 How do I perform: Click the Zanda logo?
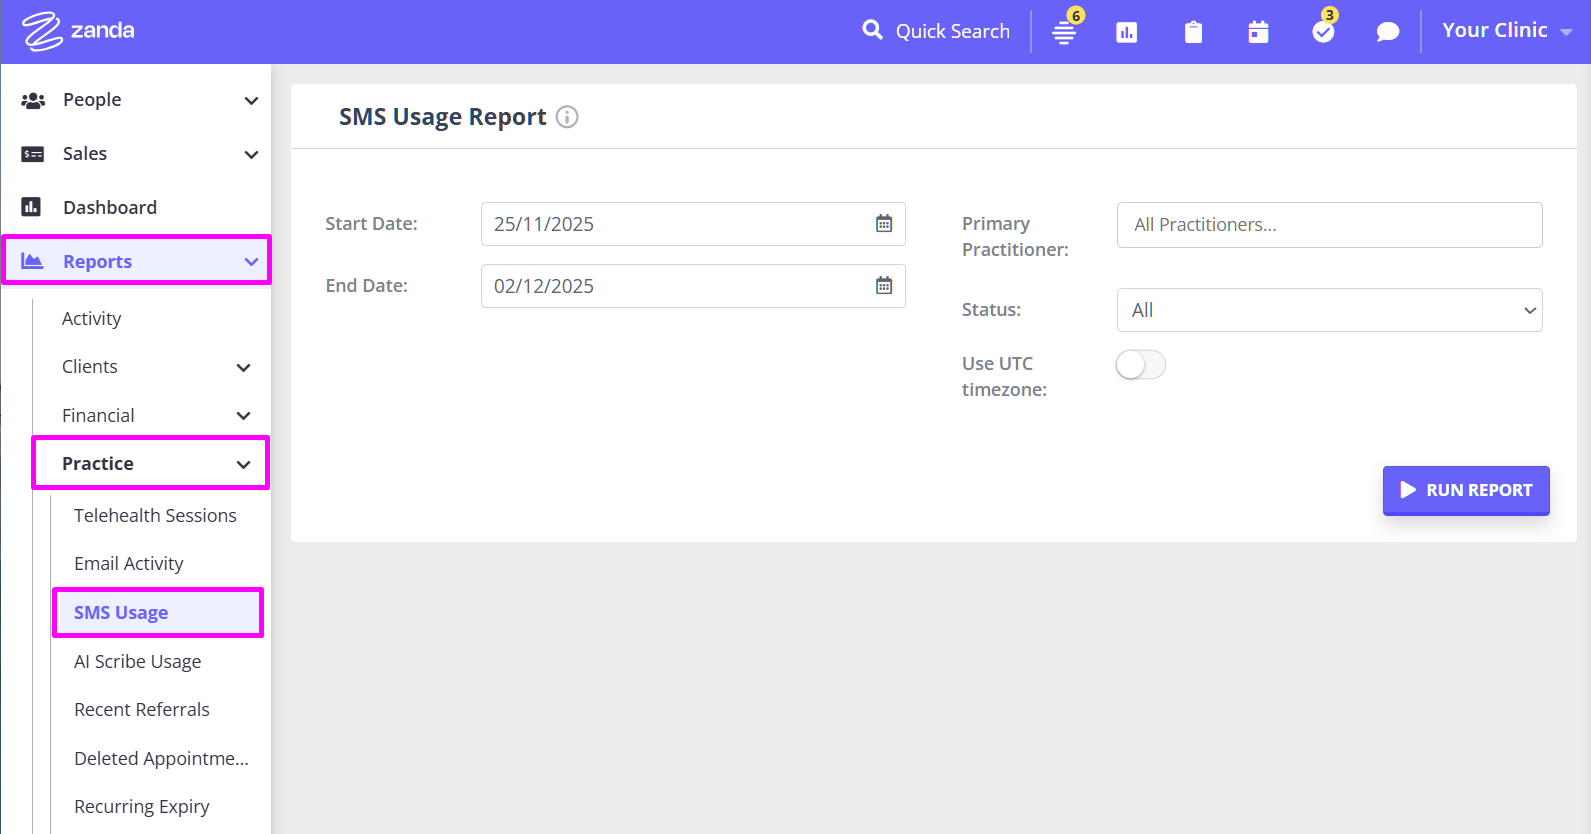coord(78,31)
